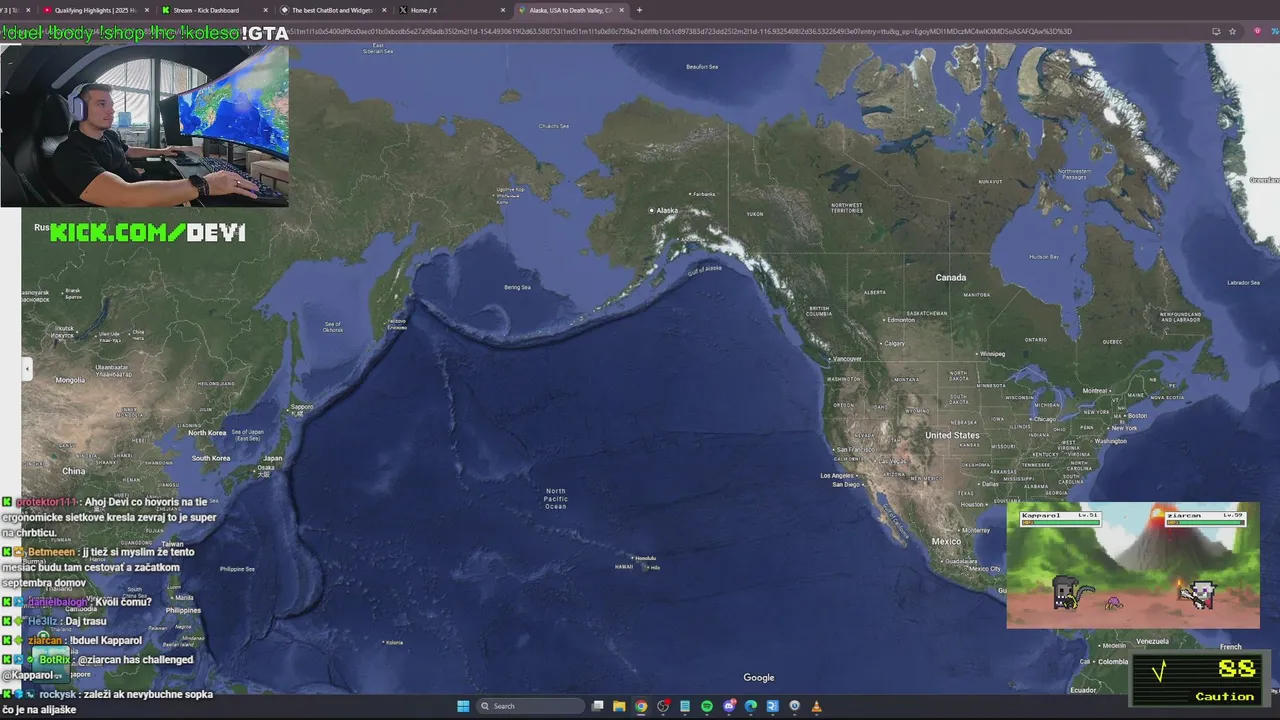Open Spotify from the taskbar
This screenshot has height=720, width=1280.
(x=707, y=706)
